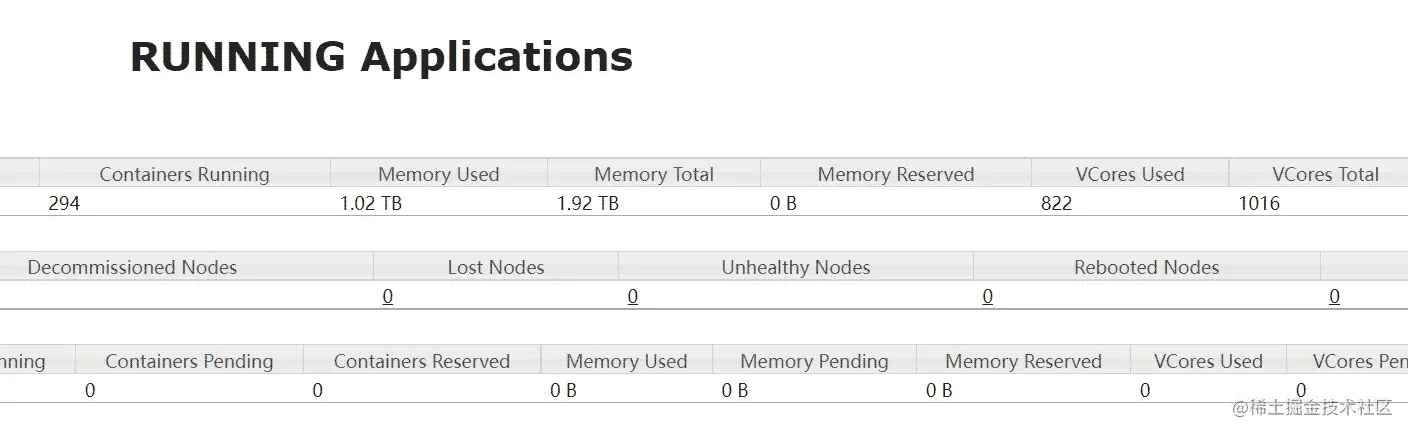Select the 0 B value under Memory Pending
This screenshot has height=433, width=1408.
pyautogui.click(x=735, y=391)
